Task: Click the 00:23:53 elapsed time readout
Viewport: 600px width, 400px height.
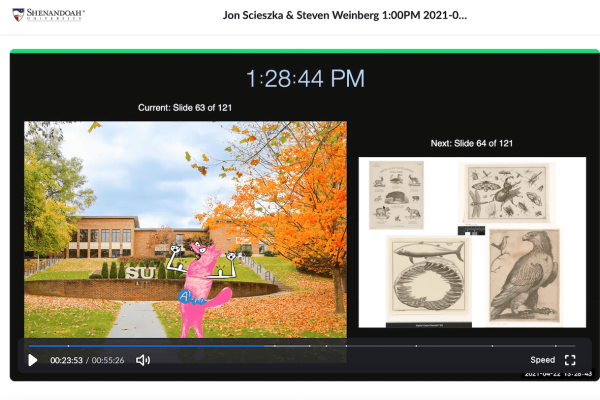Action: [x=66, y=361]
